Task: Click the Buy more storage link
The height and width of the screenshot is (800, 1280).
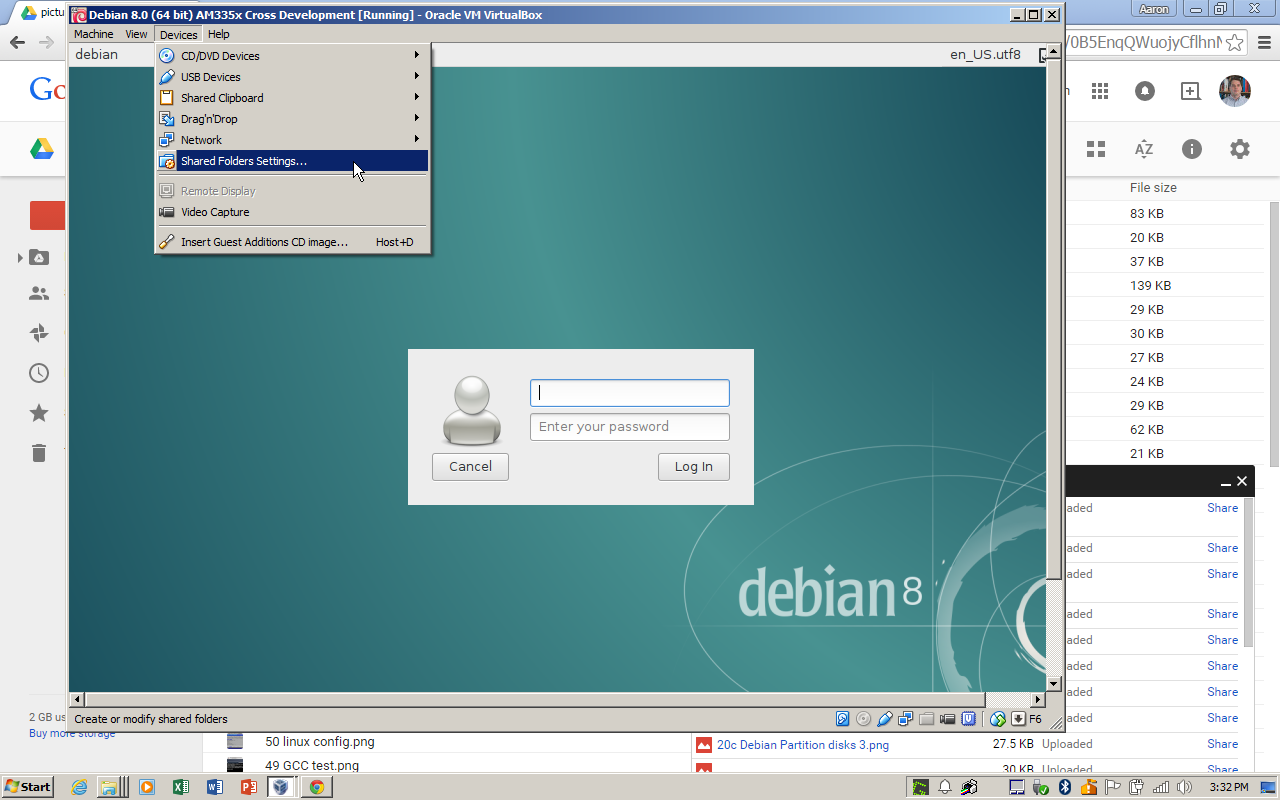Action: [x=72, y=733]
